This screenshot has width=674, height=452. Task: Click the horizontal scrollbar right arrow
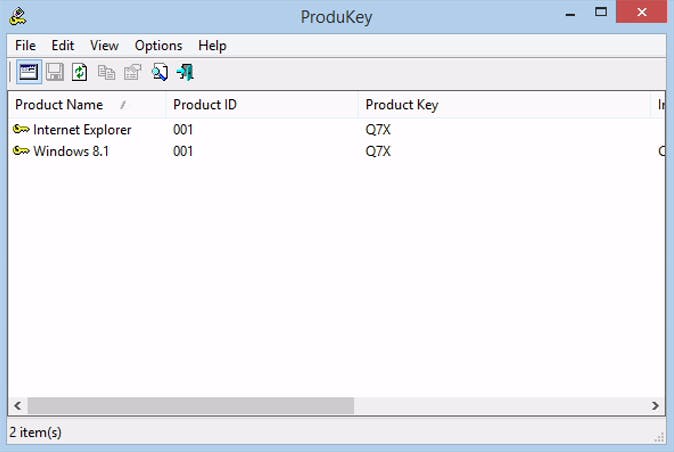[655, 406]
